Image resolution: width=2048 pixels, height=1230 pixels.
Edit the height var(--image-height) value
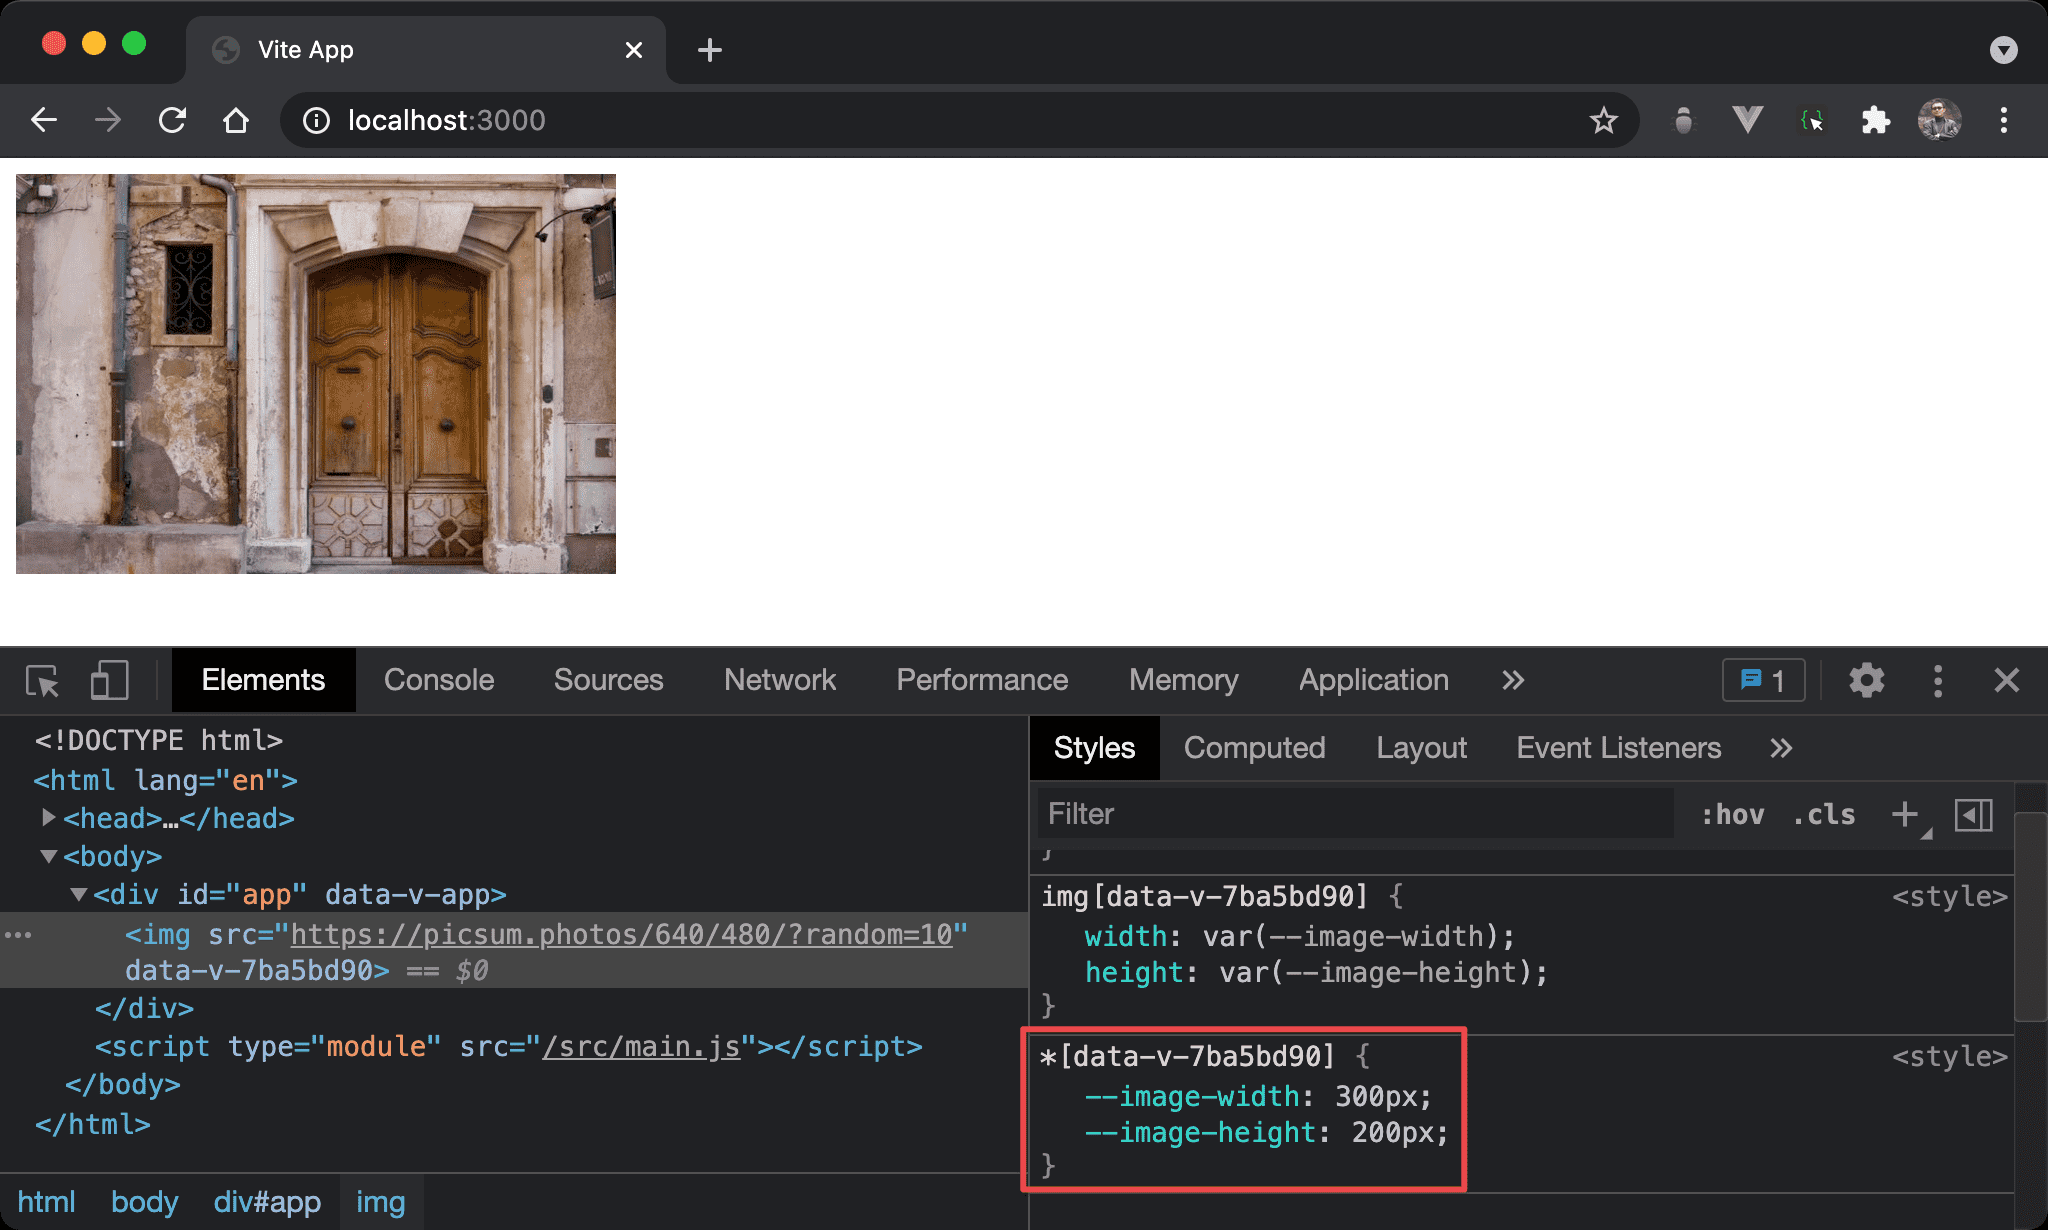[1374, 973]
